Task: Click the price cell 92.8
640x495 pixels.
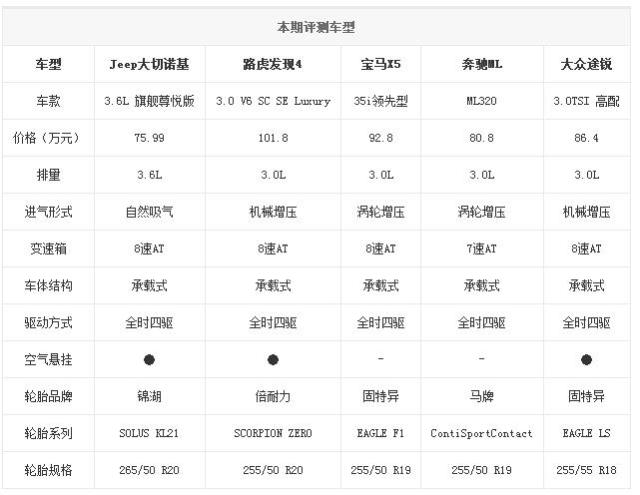Action: click(380, 138)
